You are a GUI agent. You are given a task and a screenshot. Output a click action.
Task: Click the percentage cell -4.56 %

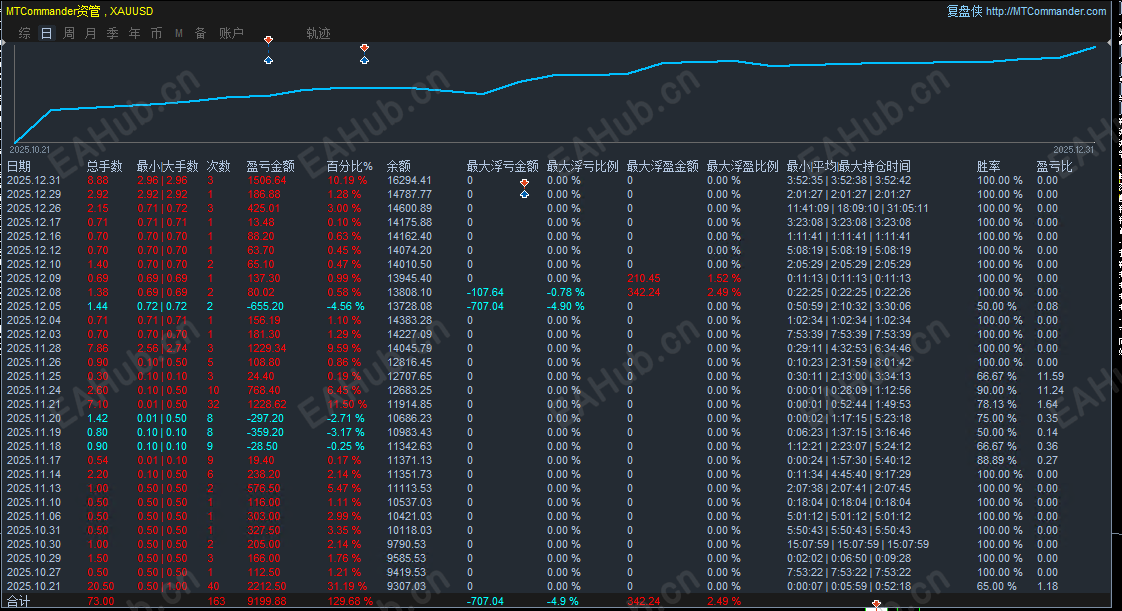coord(346,306)
